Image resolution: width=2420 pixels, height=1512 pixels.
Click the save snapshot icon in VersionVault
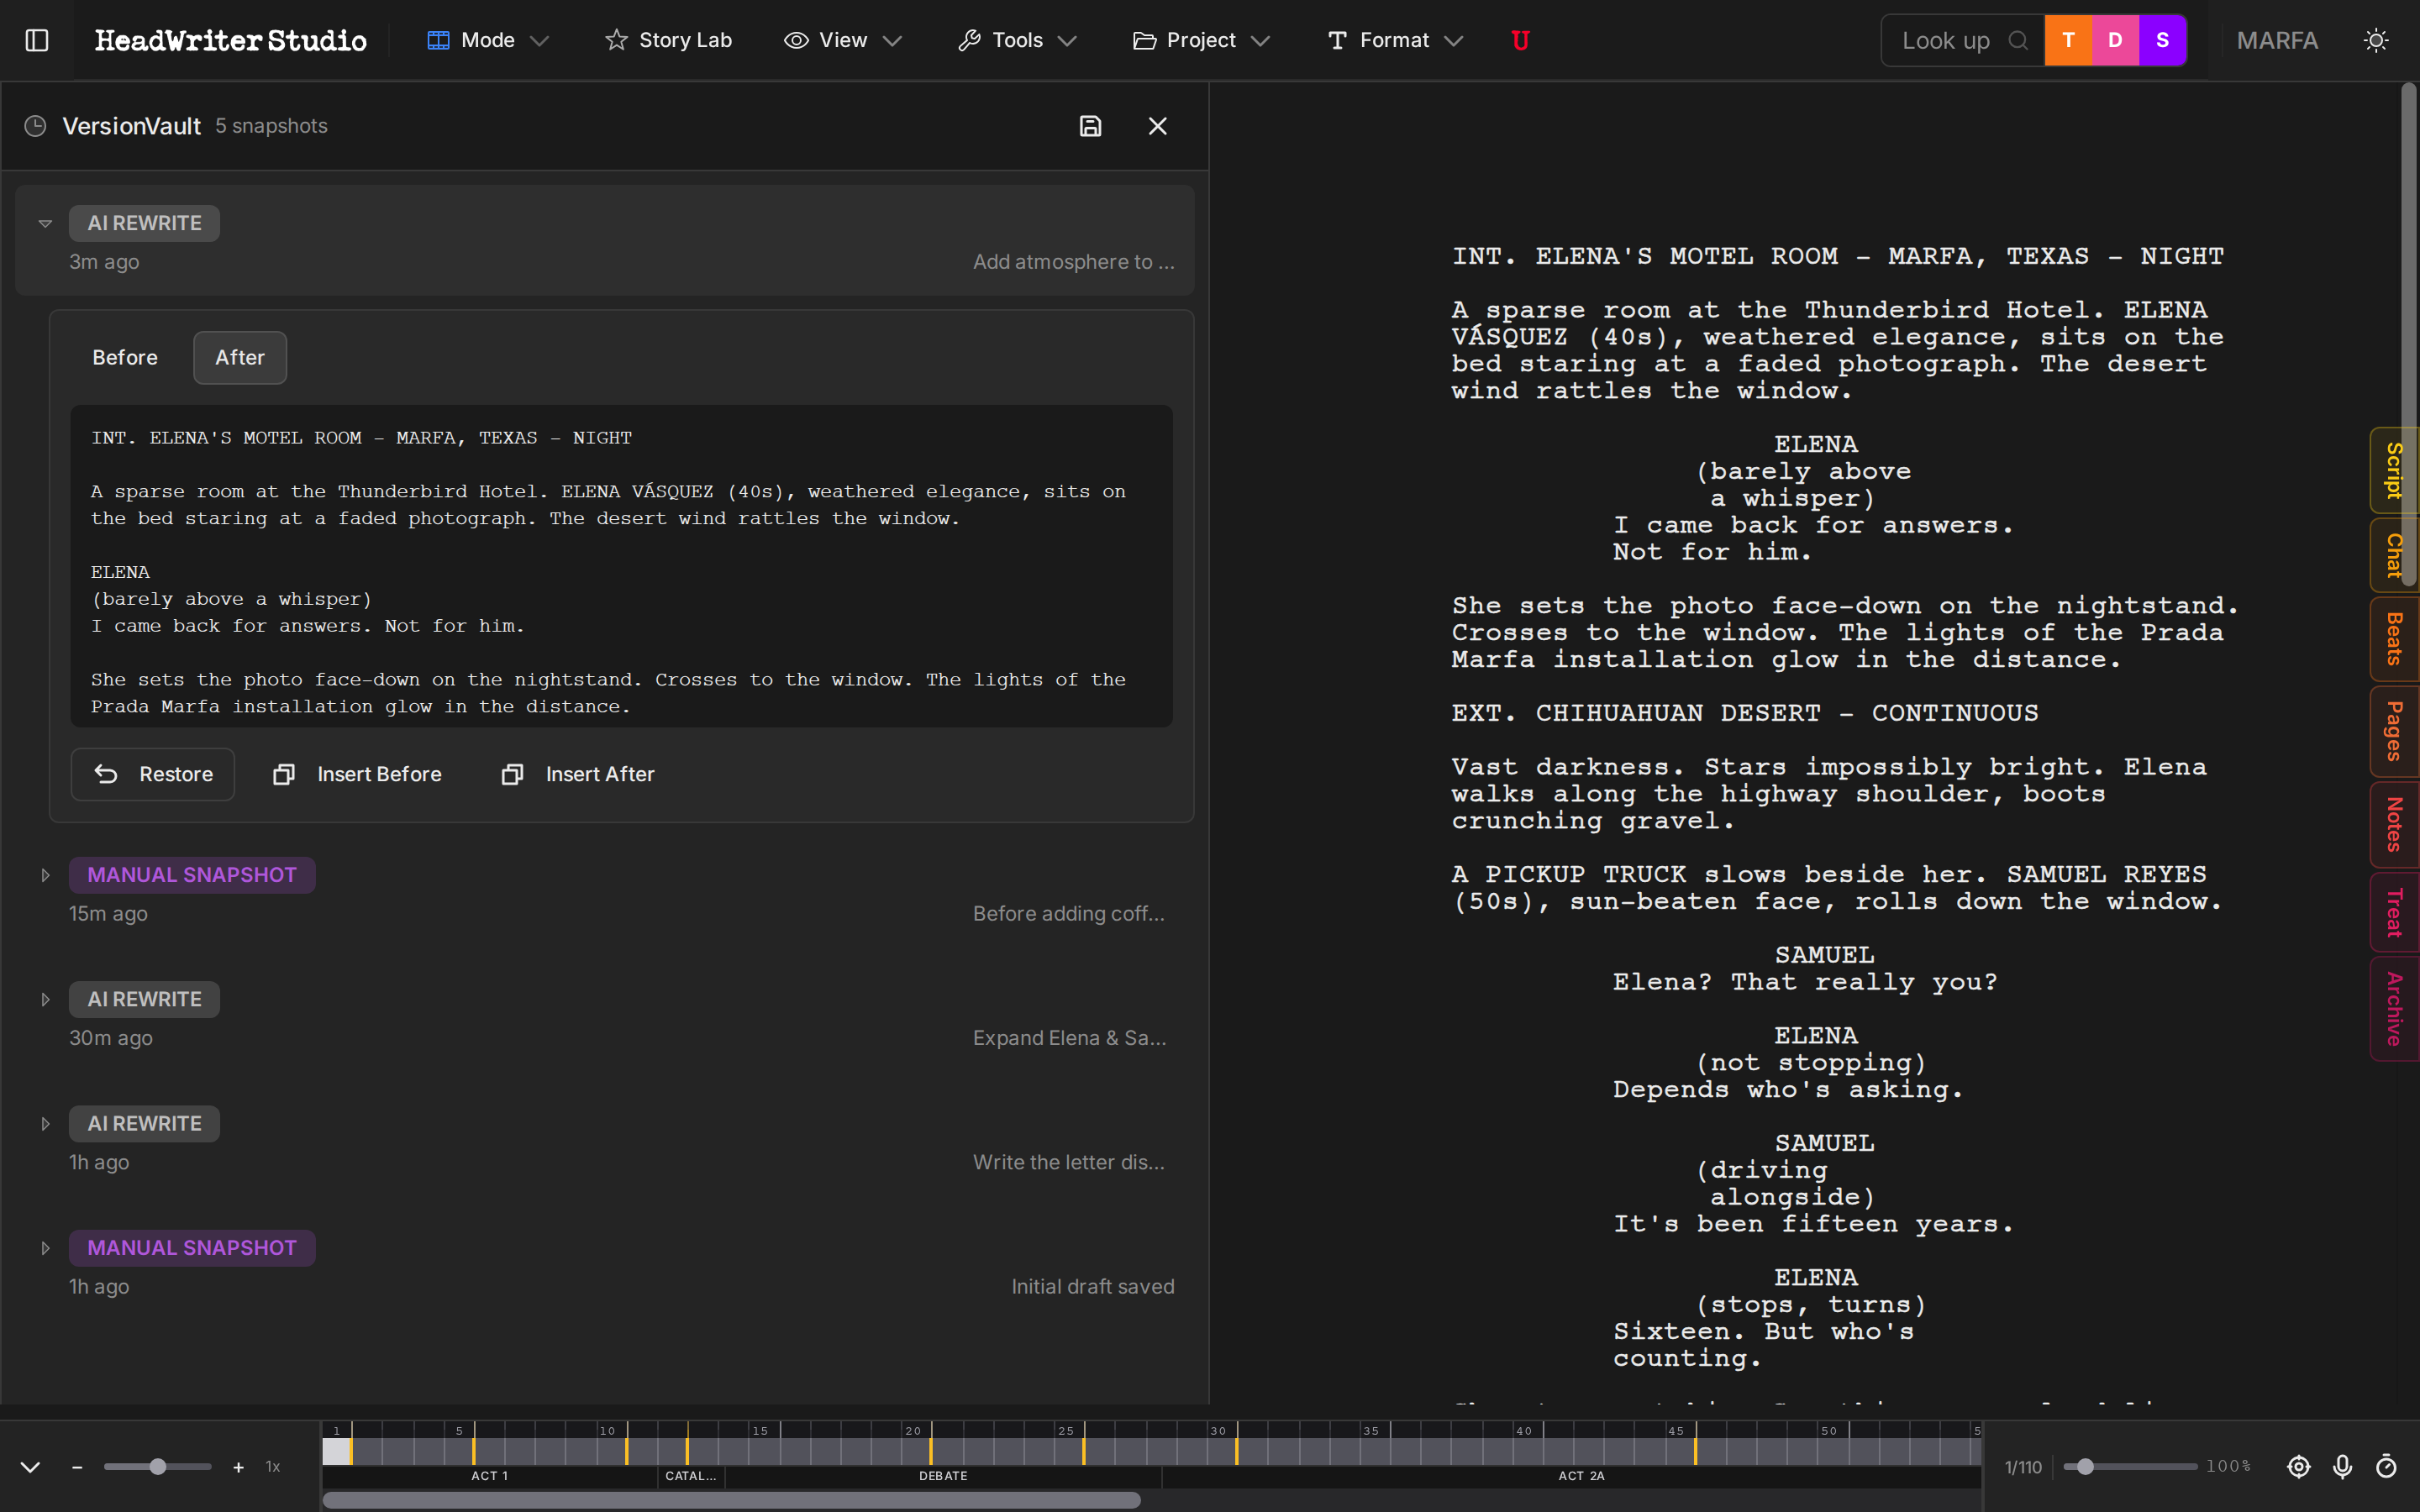click(x=1090, y=126)
